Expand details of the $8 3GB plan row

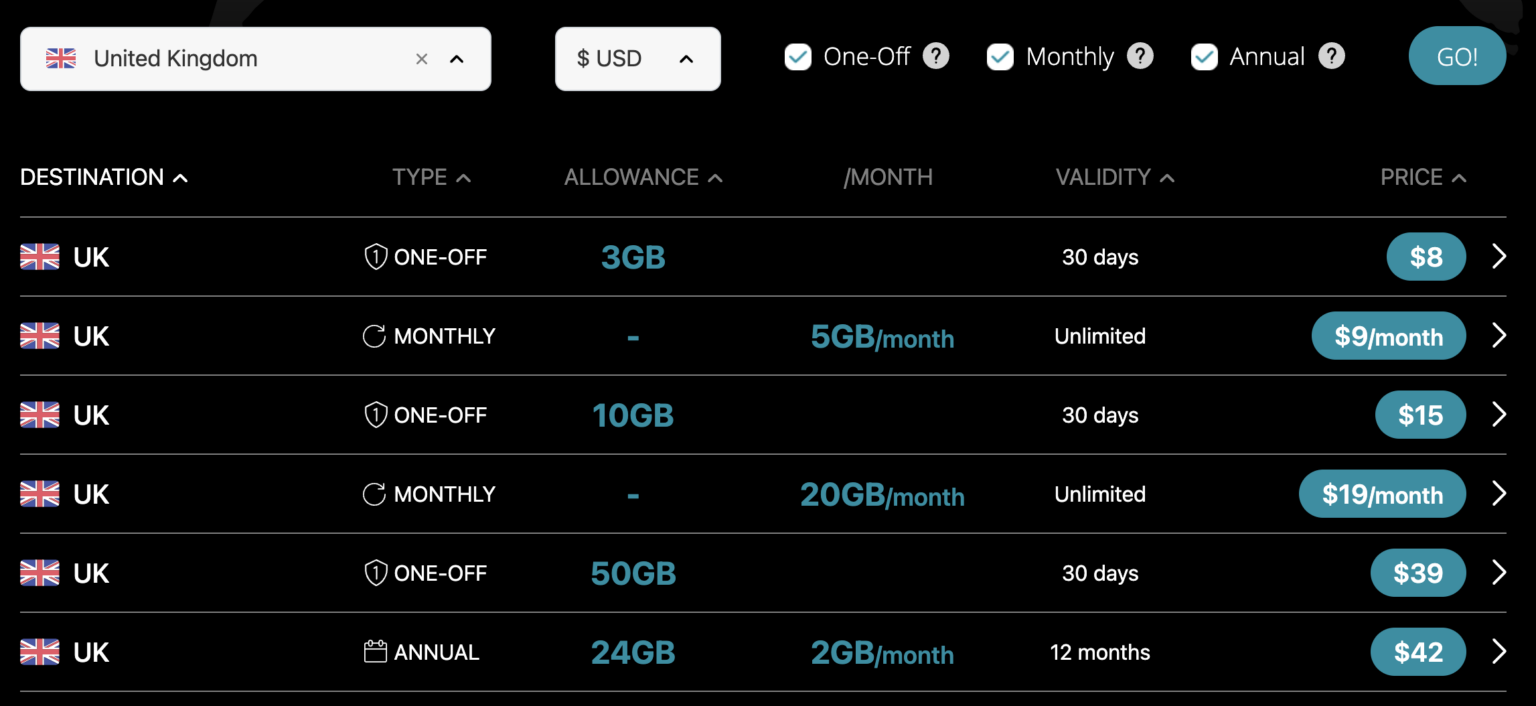(1499, 256)
